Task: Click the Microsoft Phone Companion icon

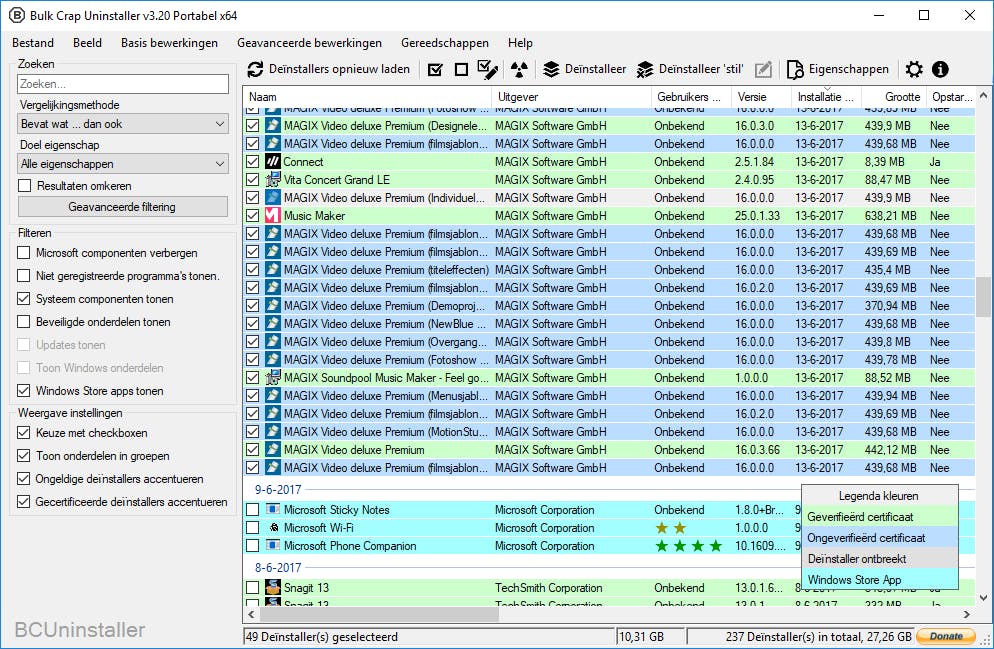Action: pos(273,546)
